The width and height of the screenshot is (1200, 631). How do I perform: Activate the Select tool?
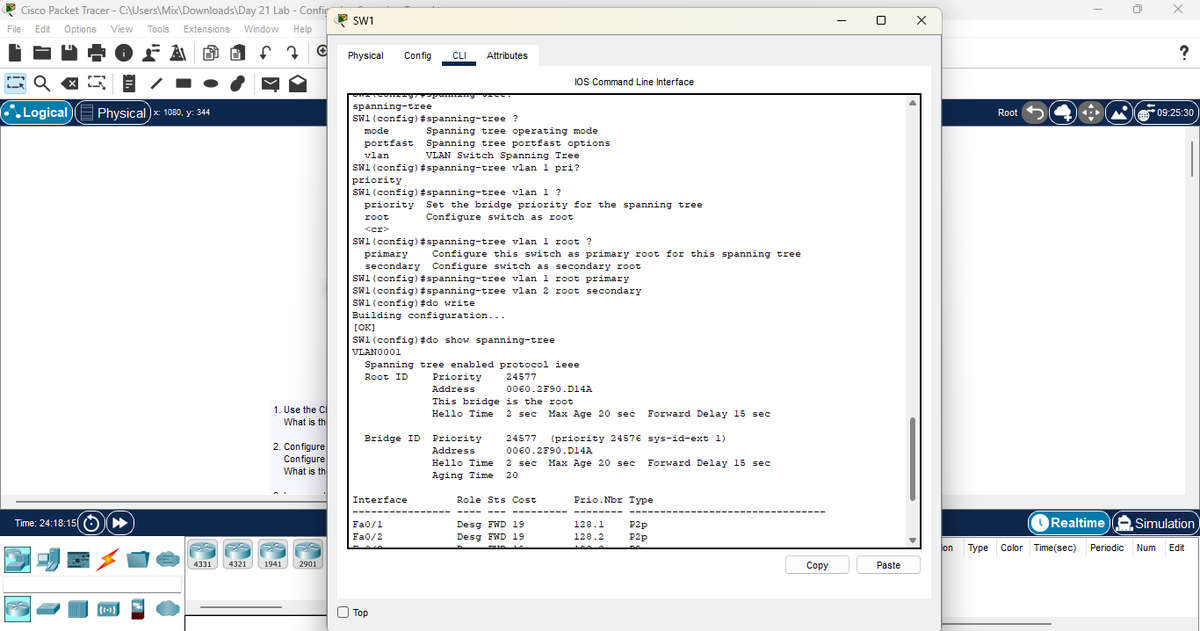coord(16,85)
